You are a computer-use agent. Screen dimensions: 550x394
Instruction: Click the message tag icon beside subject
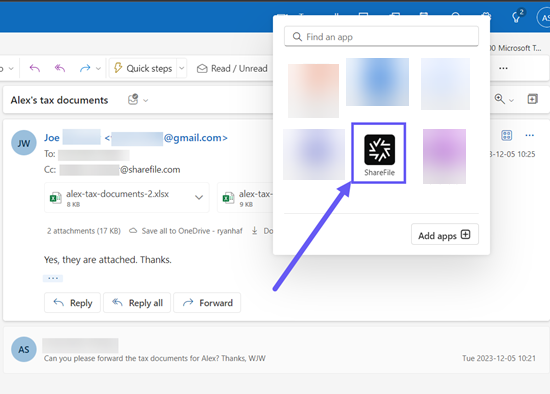tap(133, 100)
